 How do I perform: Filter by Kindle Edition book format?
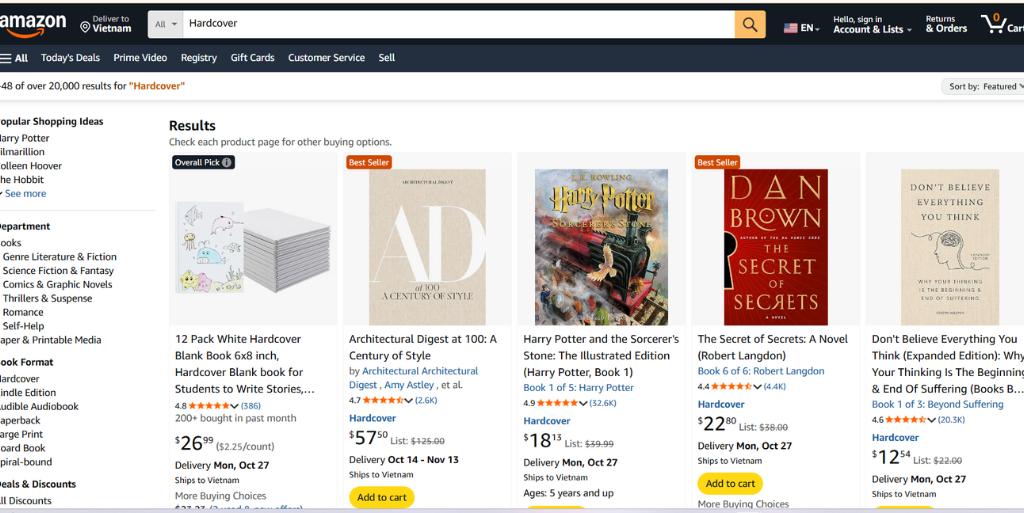click(28, 393)
